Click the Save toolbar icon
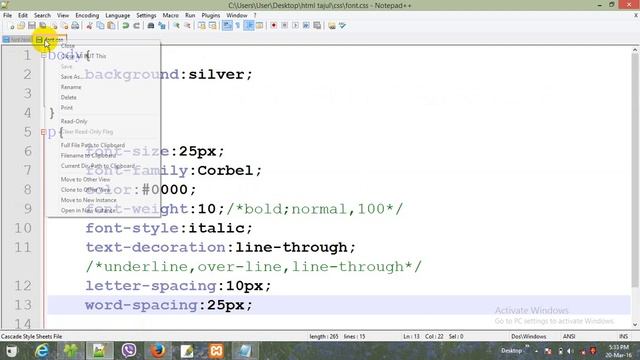 pyautogui.click(x=32, y=26)
